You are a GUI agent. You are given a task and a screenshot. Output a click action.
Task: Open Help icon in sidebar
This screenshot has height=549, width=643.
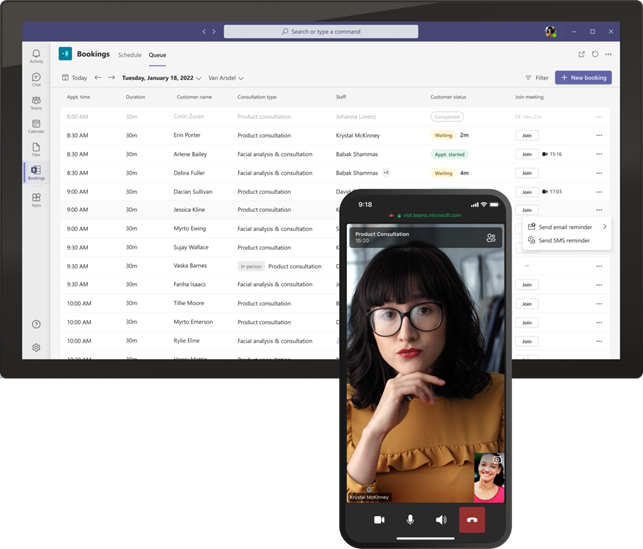pyautogui.click(x=36, y=324)
